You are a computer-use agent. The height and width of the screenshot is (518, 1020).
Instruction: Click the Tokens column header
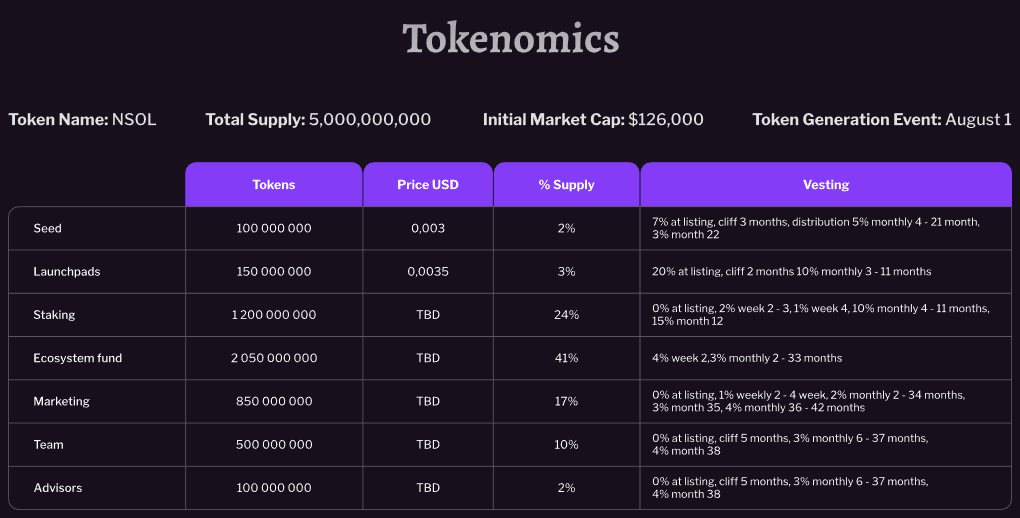[x=274, y=185]
